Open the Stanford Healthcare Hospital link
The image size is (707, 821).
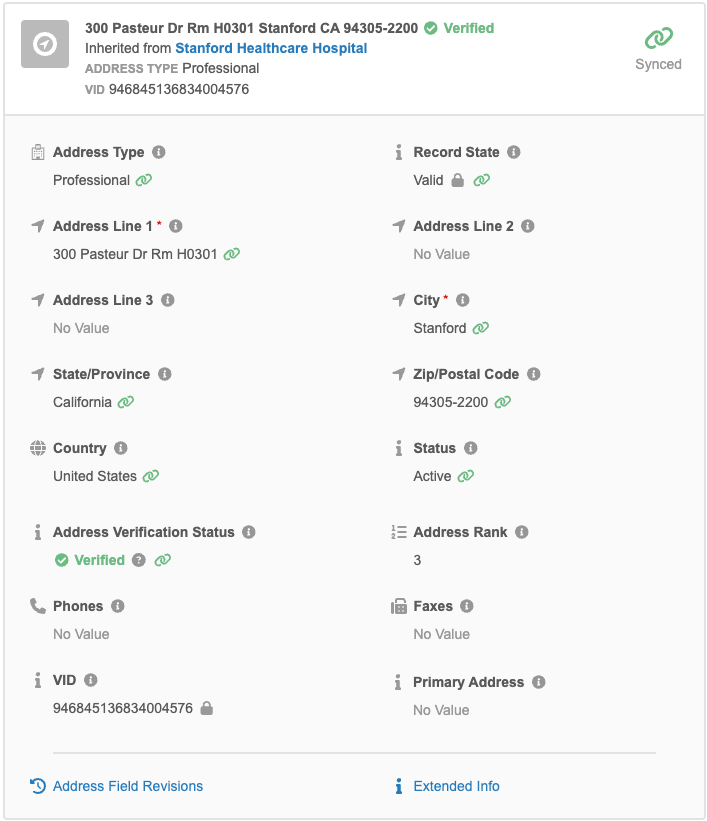[271, 48]
